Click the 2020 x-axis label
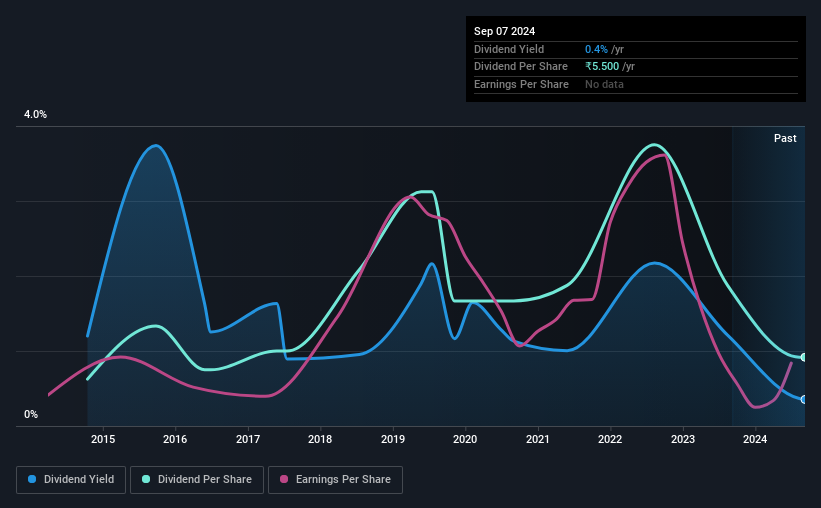The width and height of the screenshot is (821, 508). pyautogui.click(x=465, y=439)
